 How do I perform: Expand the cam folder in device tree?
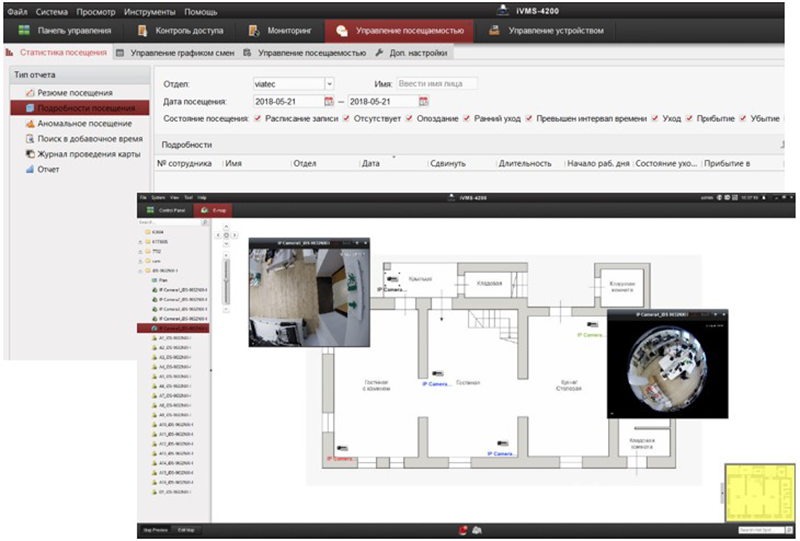140,261
